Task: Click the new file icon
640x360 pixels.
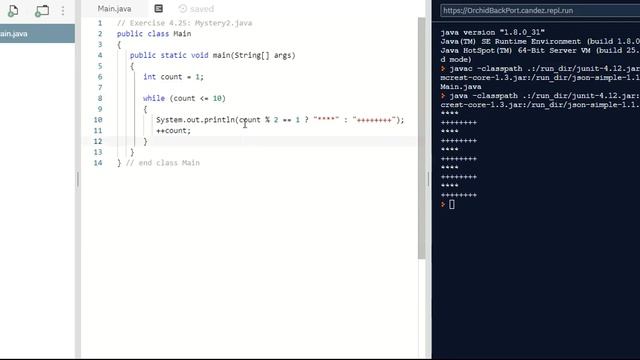Action: 13,11
